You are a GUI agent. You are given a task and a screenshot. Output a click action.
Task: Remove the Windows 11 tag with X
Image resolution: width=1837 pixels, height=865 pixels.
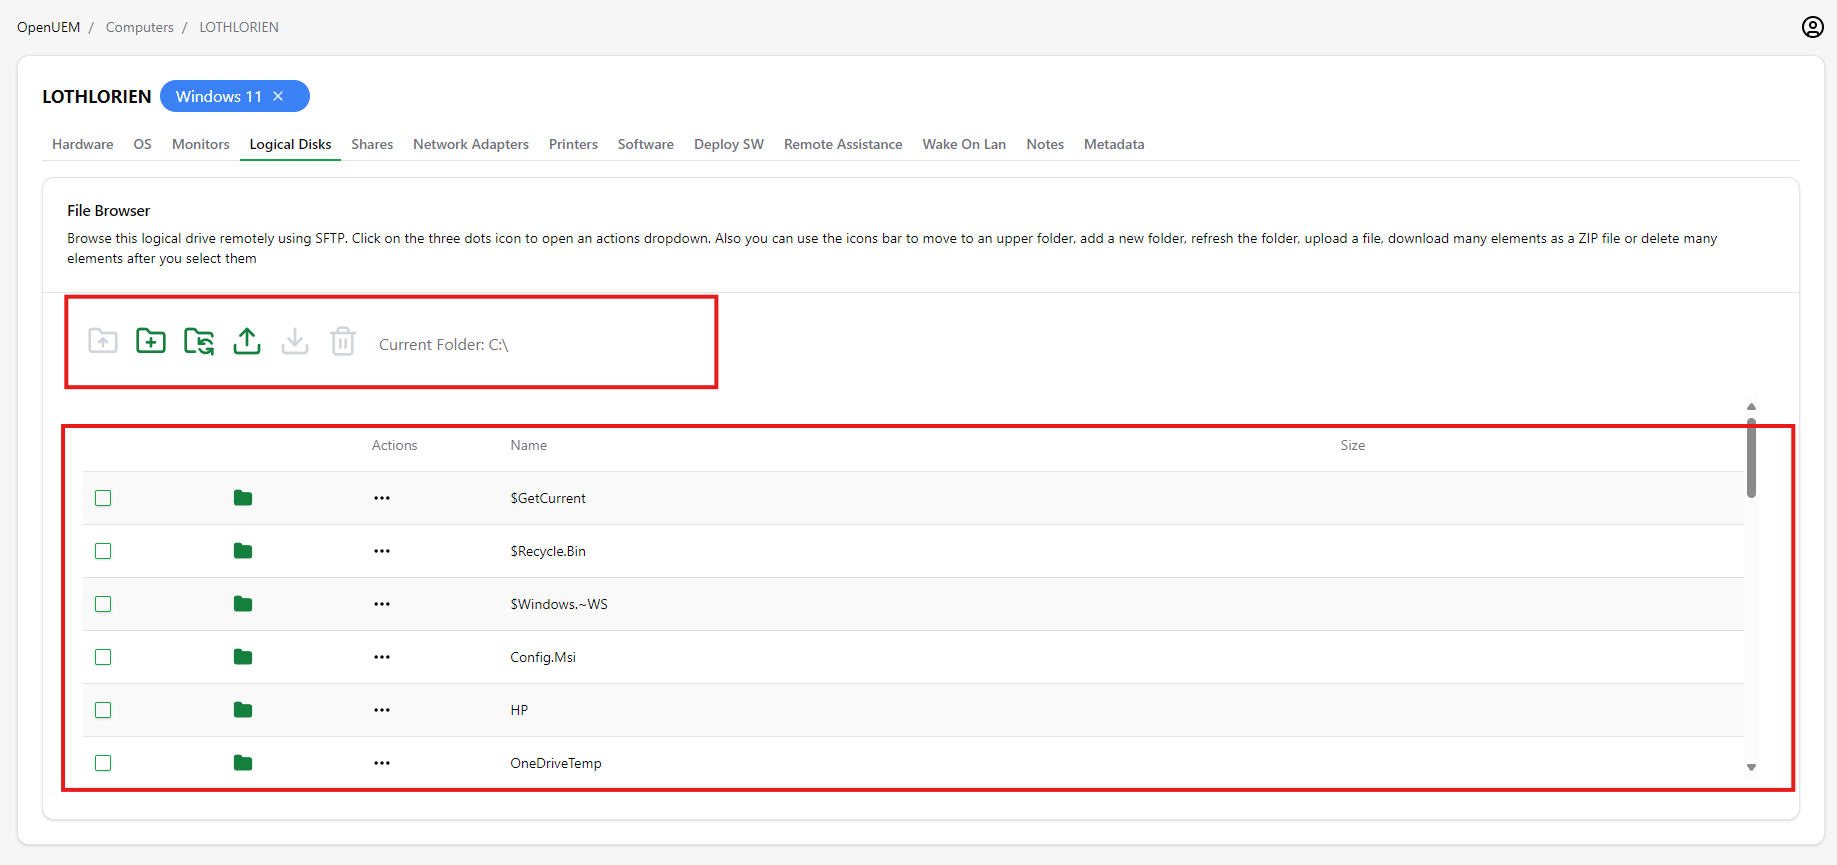(x=278, y=96)
